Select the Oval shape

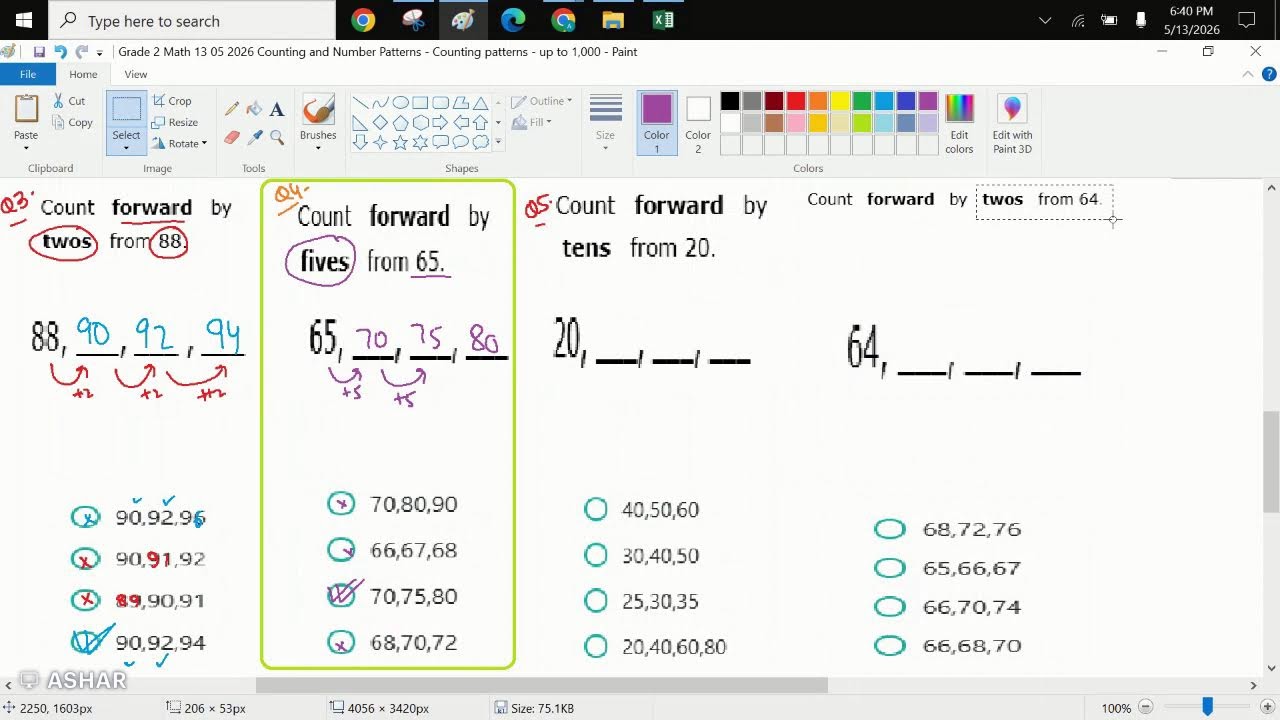[x=400, y=102]
